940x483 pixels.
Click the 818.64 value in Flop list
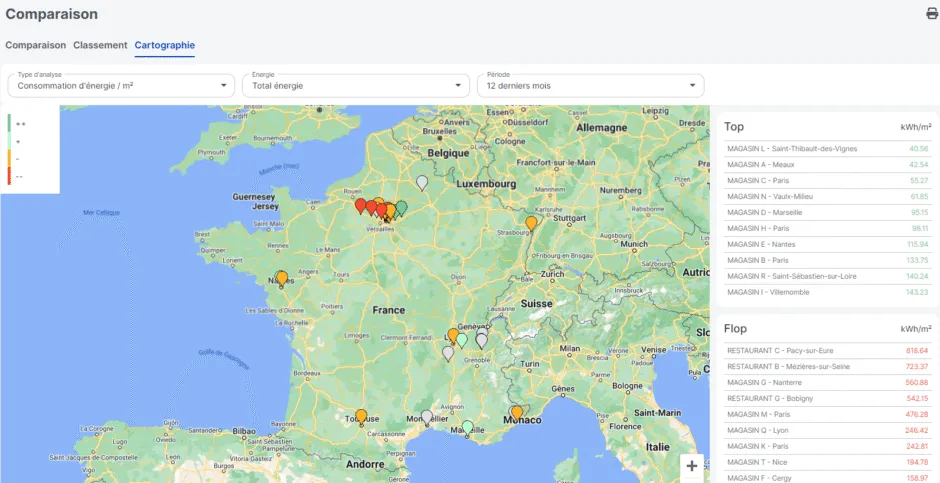[x=918, y=351]
